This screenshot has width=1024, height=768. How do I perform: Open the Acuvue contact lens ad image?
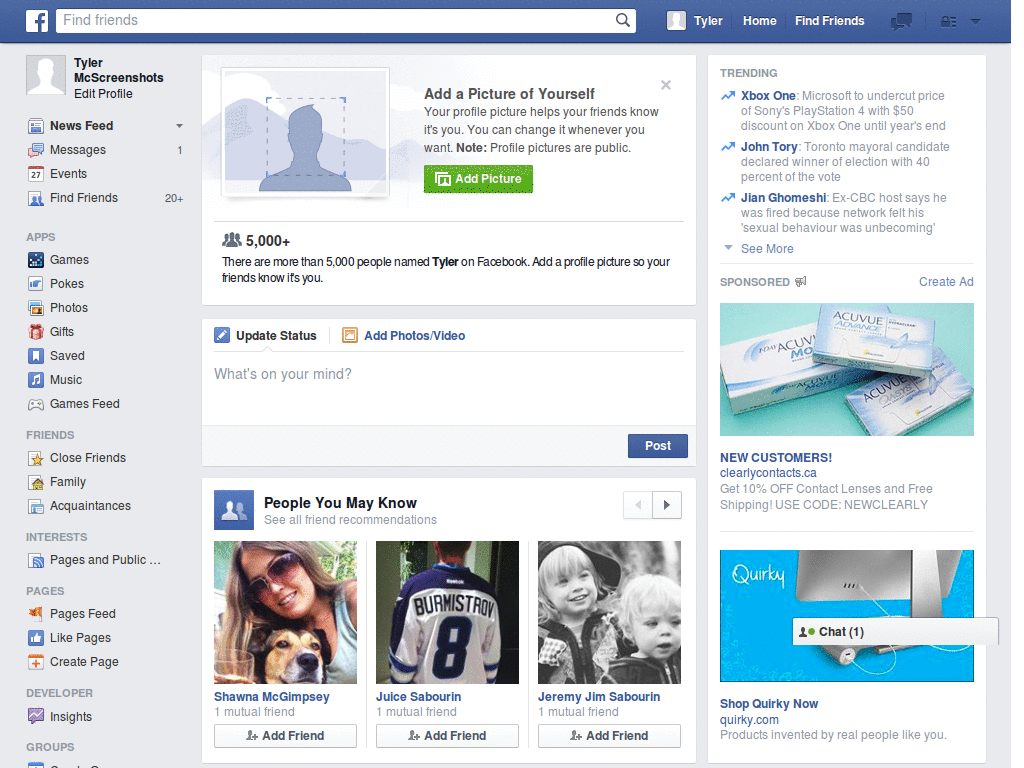pyautogui.click(x=846, y=370)
